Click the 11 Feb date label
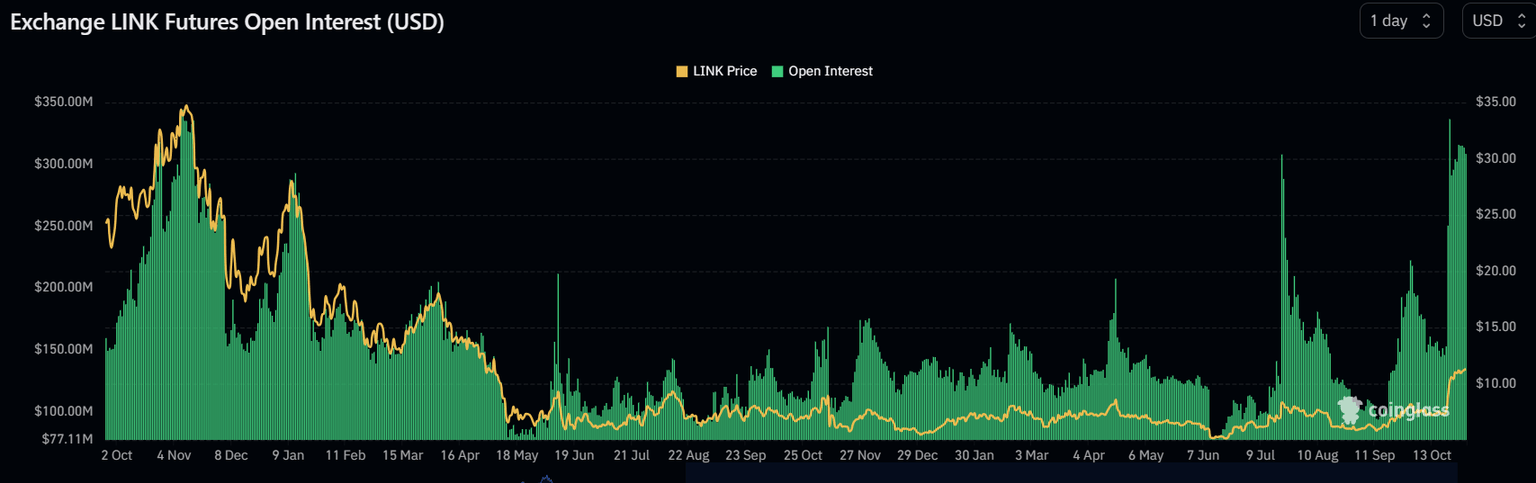The width and height of the screenshot is (1536, 483). [x=345, y=455]
